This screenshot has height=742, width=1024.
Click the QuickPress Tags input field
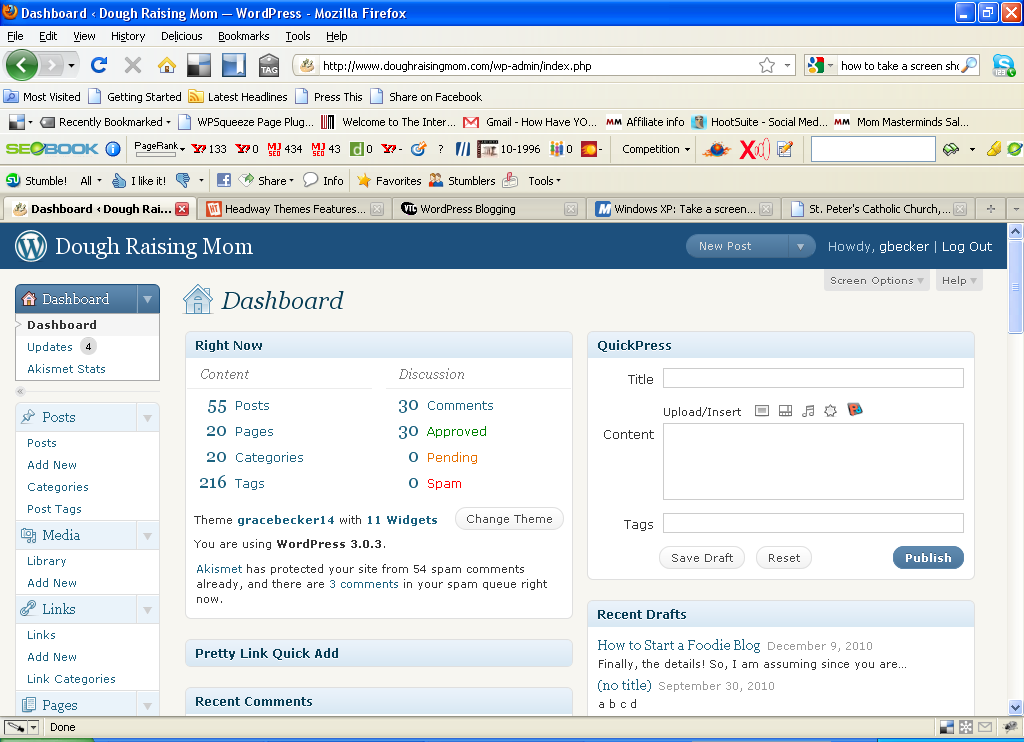coord(813,523)
